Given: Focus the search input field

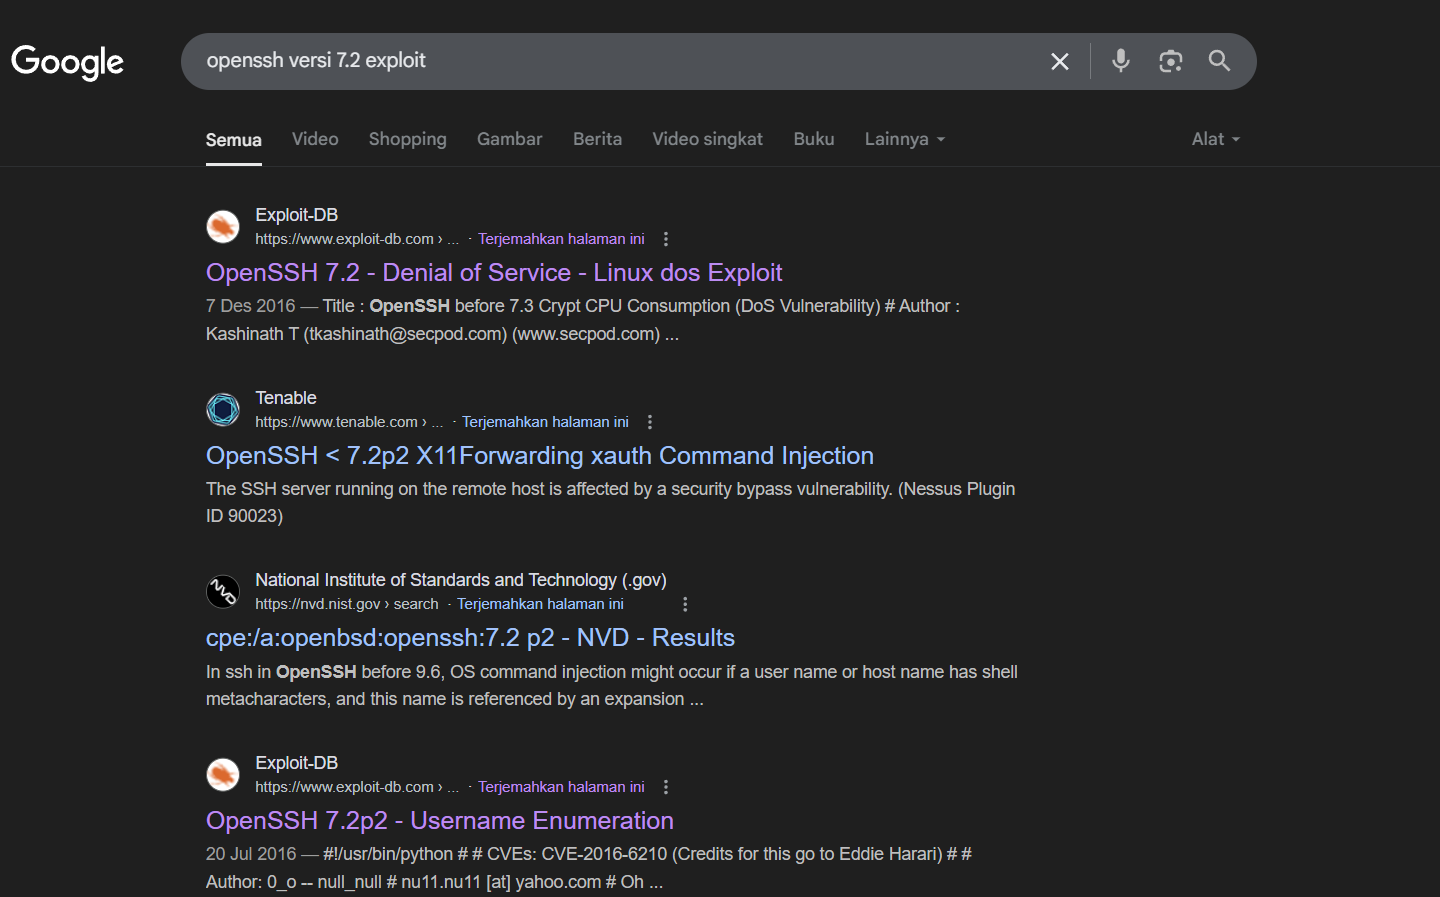Looking at the screenshot, I should click(600, 61).
